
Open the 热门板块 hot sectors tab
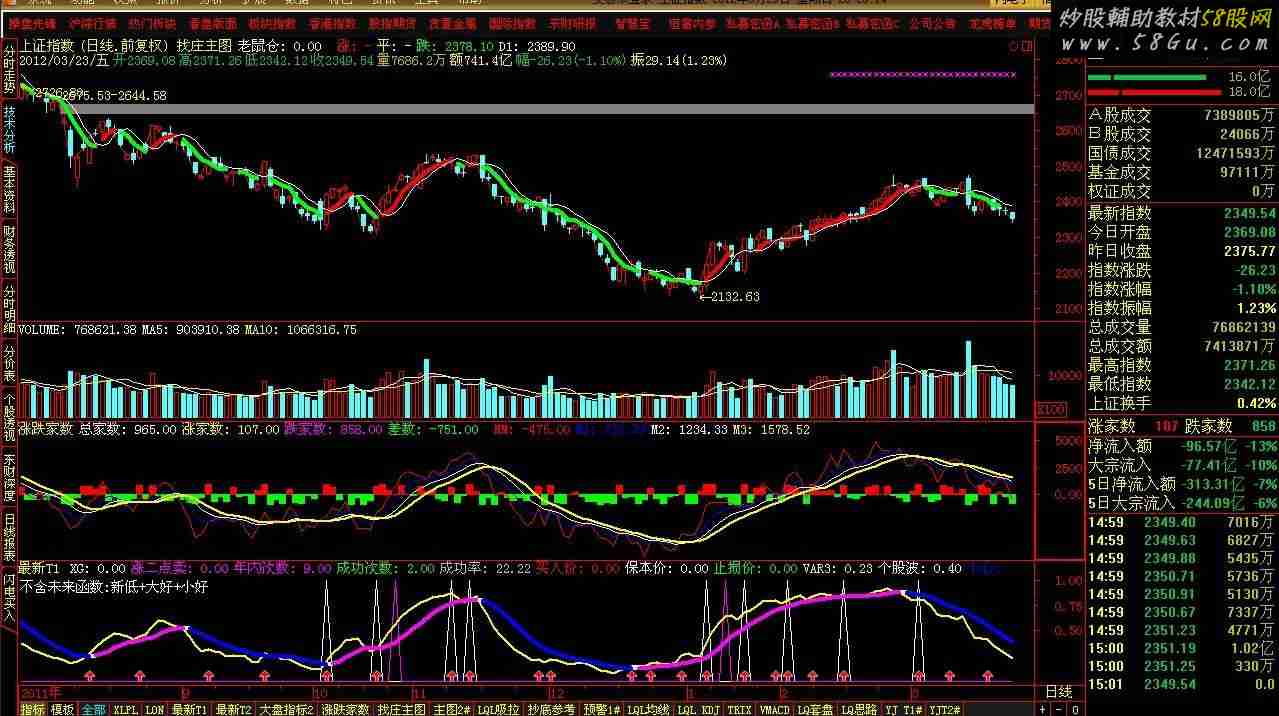pos(152,23)
